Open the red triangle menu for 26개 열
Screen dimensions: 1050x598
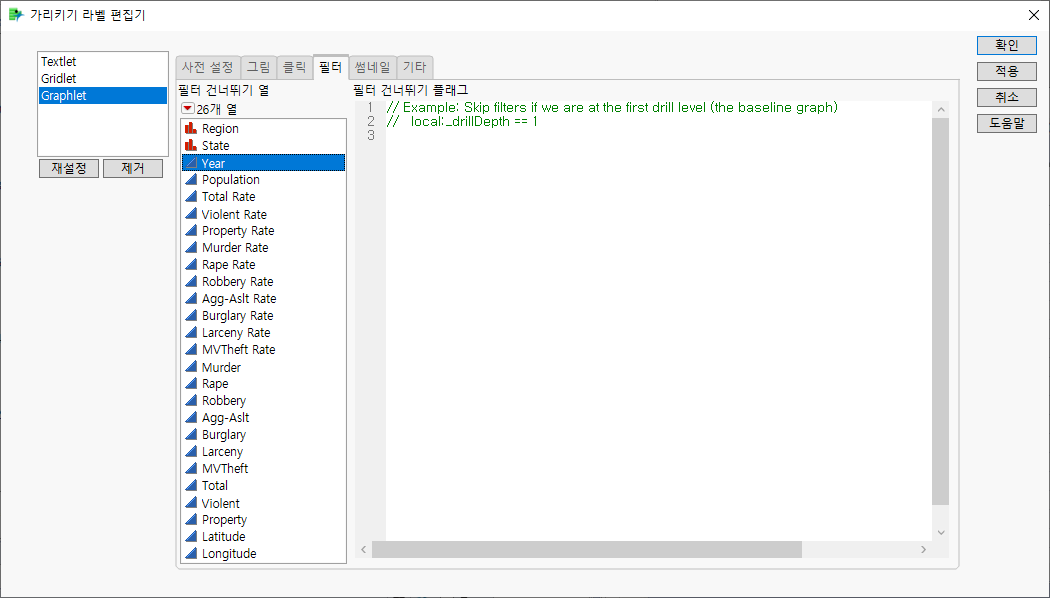pos(188,108)
